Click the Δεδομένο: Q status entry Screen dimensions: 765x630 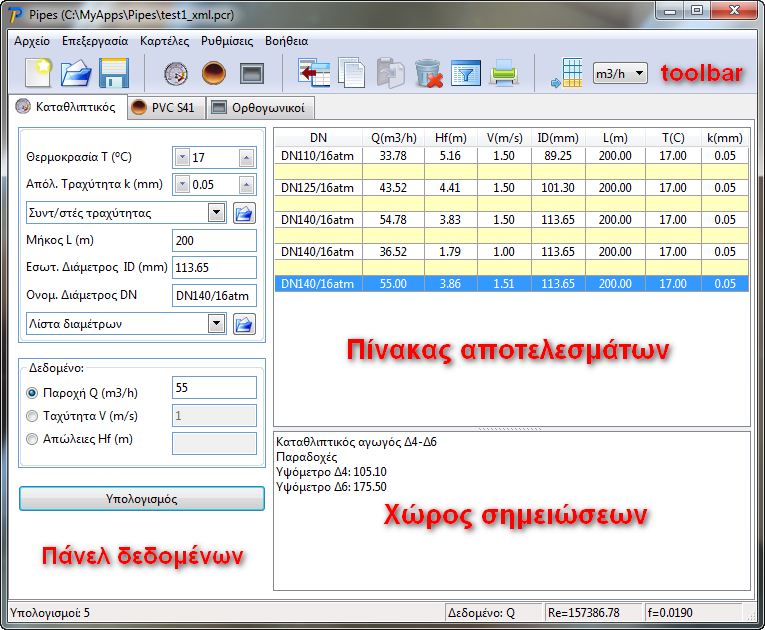click(493, 612)
